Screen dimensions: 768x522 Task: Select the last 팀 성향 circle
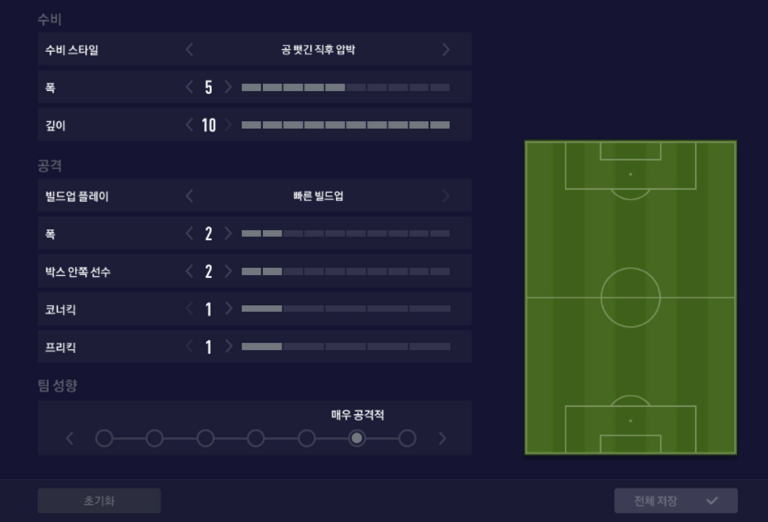(x=407, y=438)
